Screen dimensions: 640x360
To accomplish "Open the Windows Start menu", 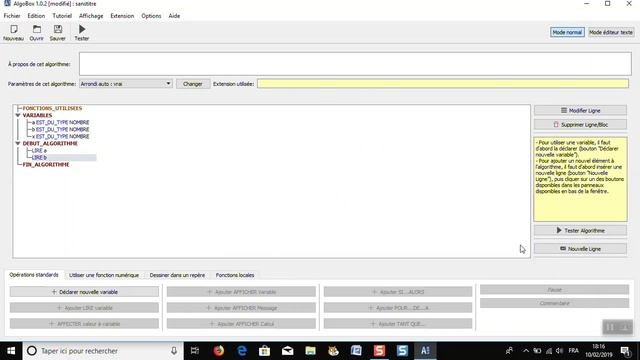I will point(11,351).
